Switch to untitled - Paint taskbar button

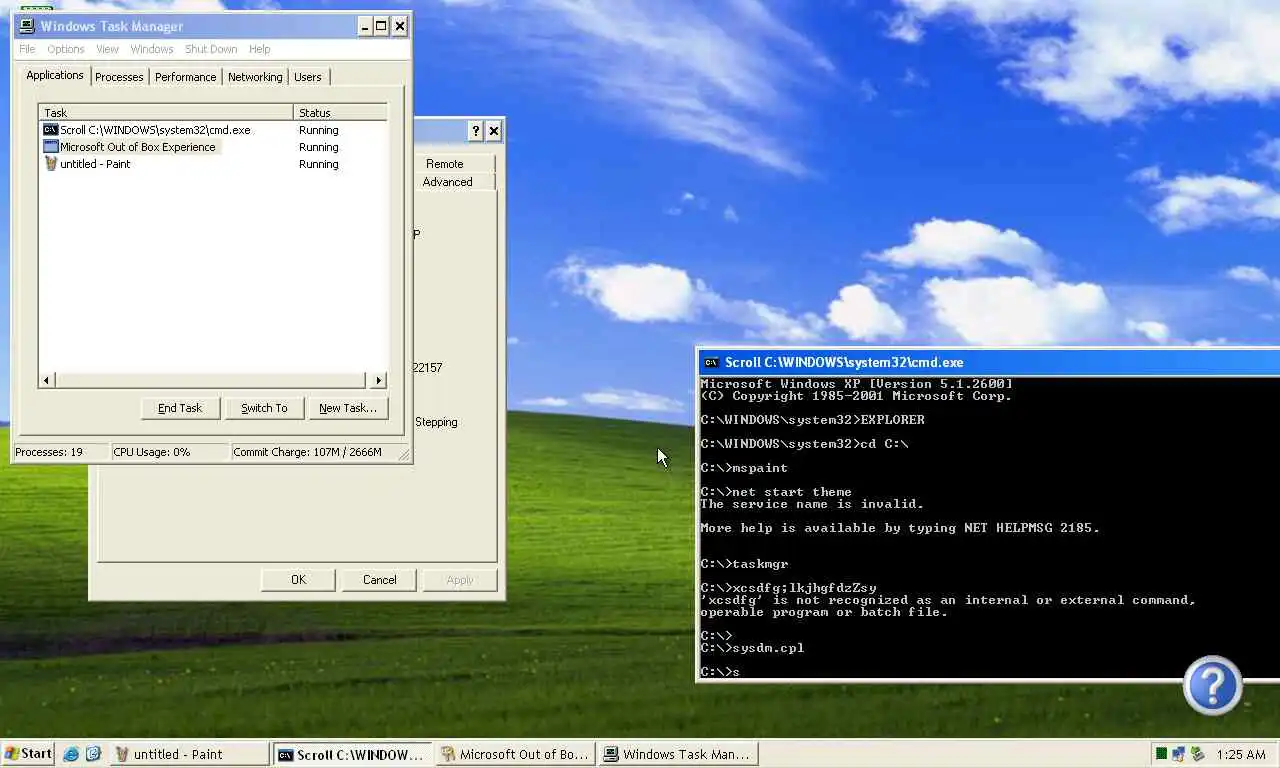pos(190,754)
